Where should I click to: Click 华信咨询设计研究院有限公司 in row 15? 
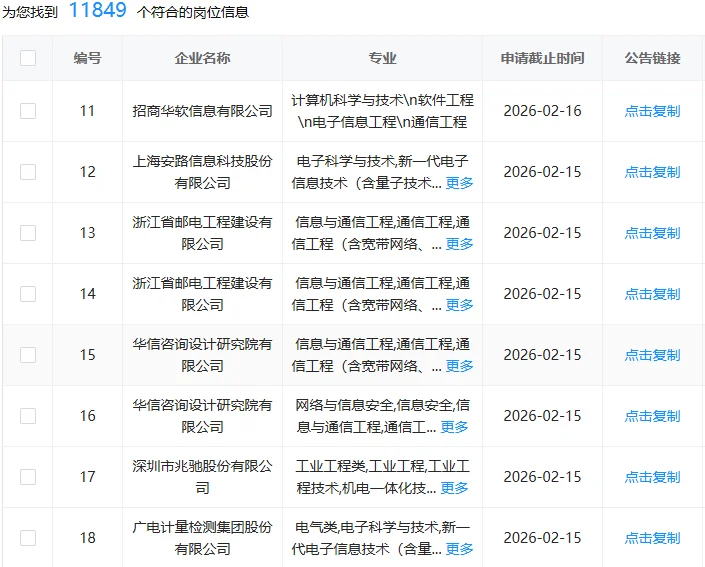point(202,355)
